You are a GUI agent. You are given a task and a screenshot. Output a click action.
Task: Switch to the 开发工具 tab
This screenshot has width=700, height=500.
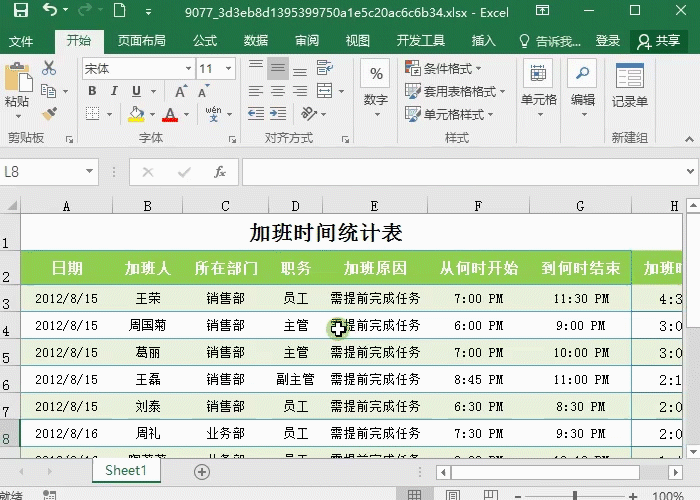pyautogui.click(x=421, y=41)
